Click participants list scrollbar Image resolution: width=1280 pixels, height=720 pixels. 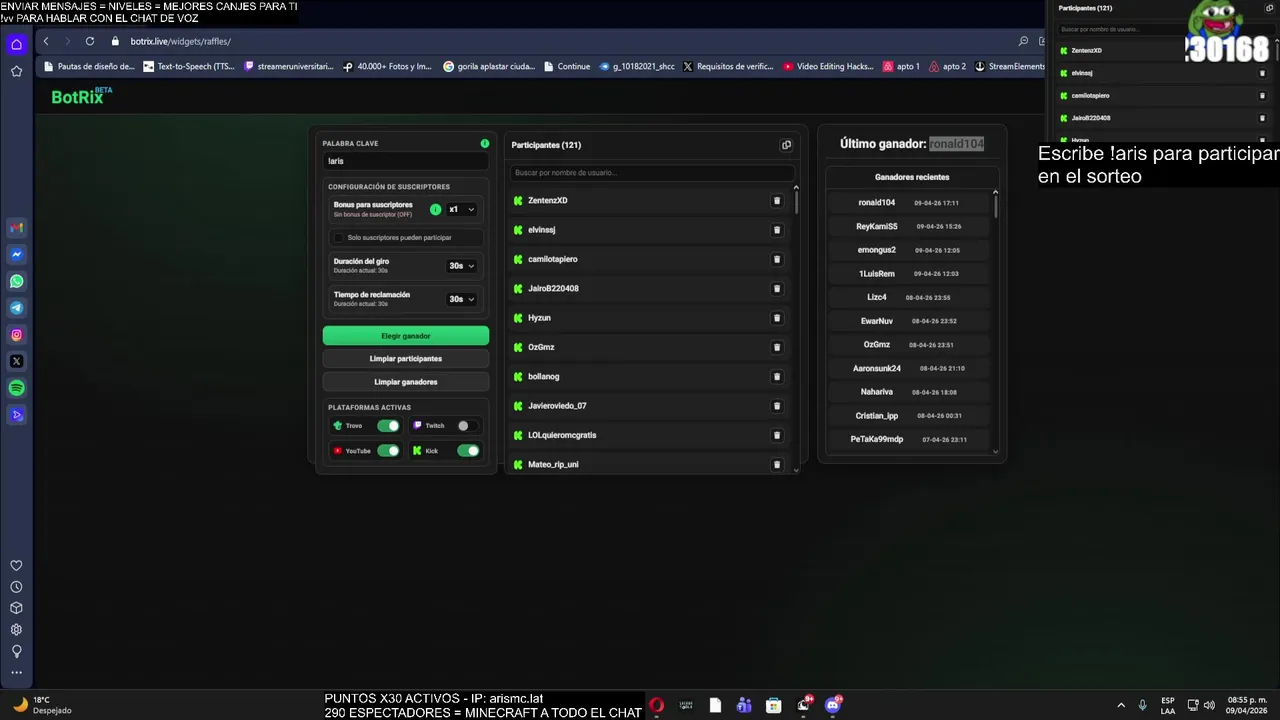pyautogui.click(x=796, y=202)
